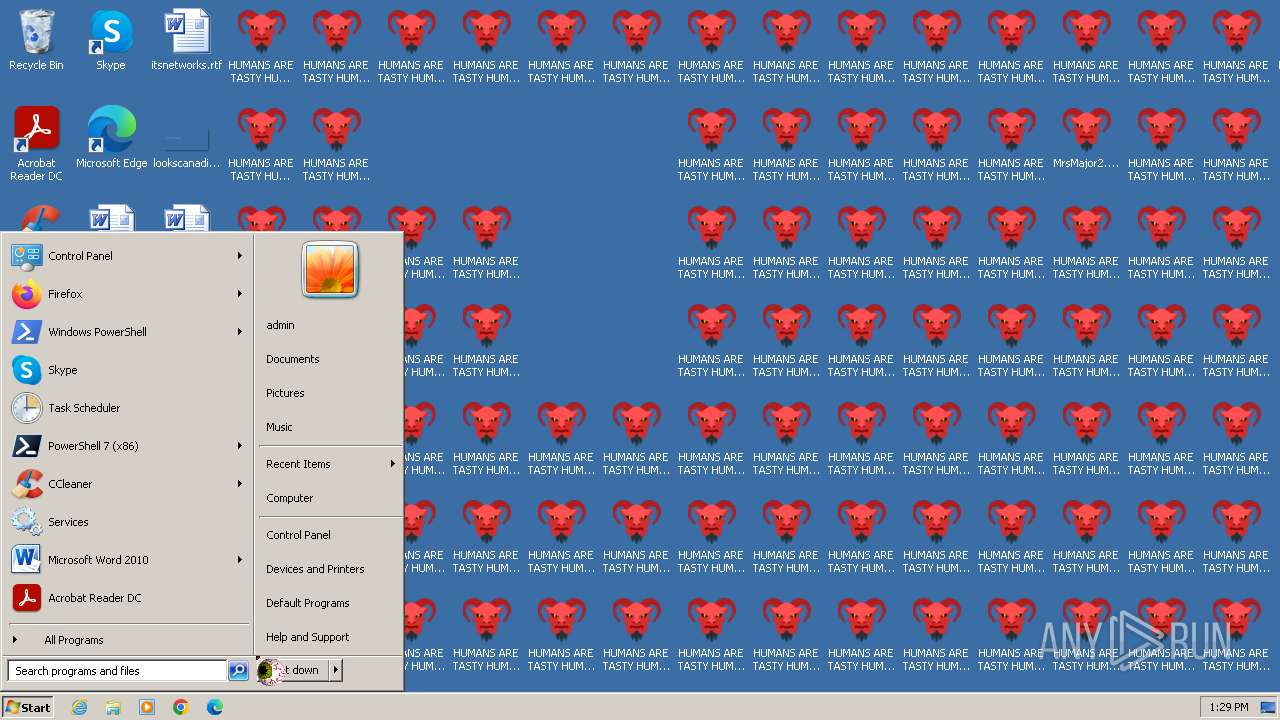Open Google Chrome from taskbar
Screen dimensions: 1280x720
click(181, 707)
